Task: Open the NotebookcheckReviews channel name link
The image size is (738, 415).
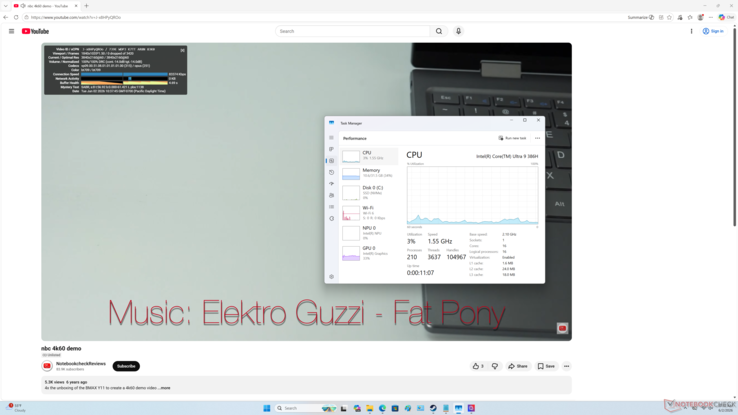Action: 80,364
